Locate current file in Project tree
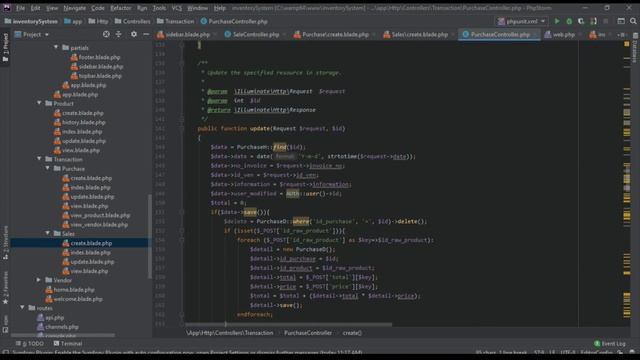 click(x=106, y=35)
